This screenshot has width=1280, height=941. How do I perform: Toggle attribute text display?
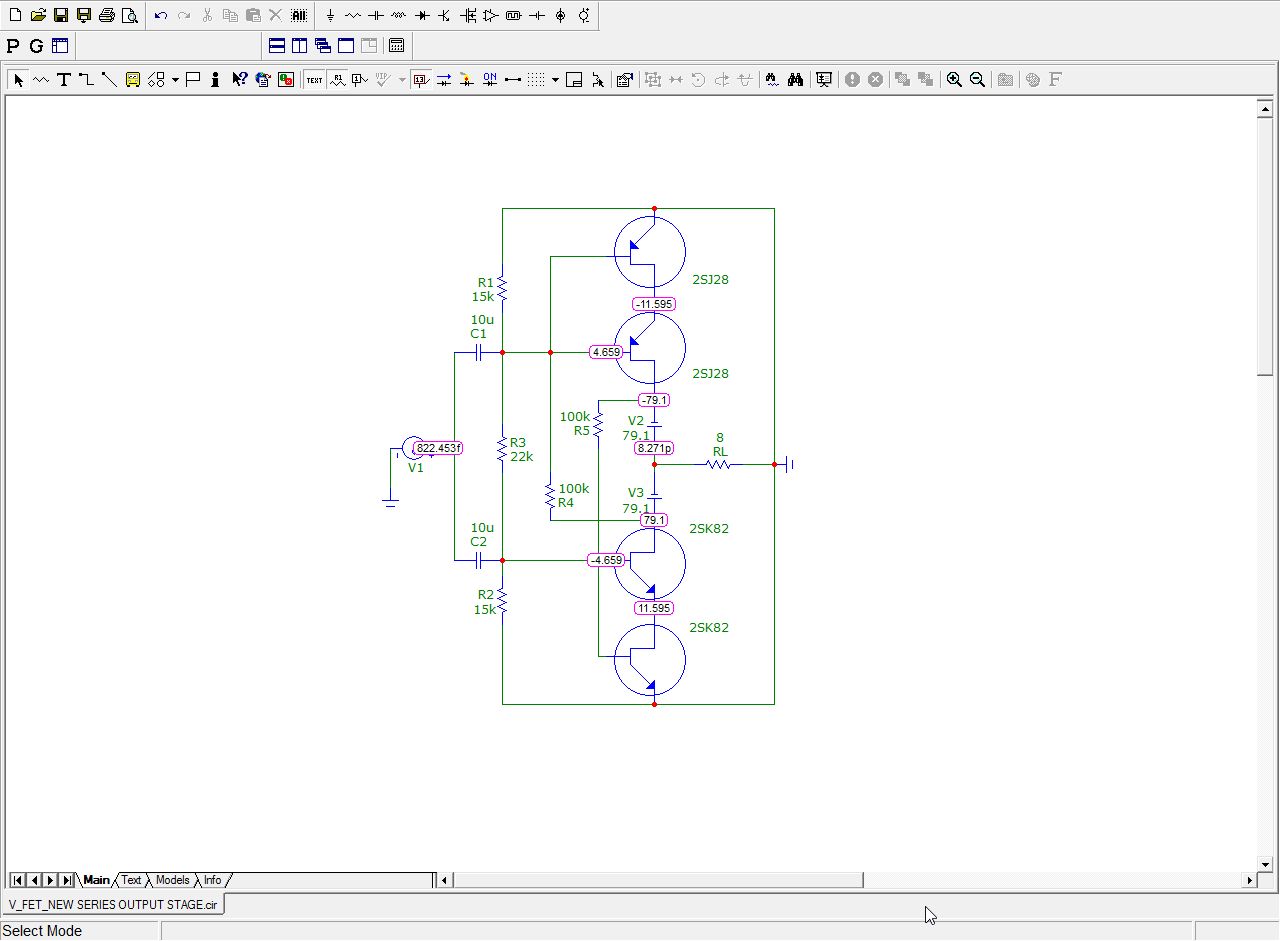338,80
